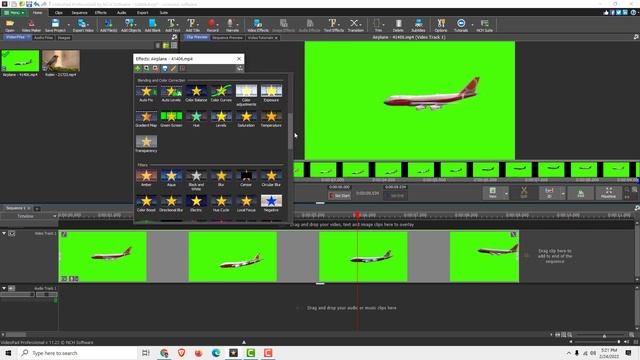
Task: Select the Airplane video thumbnail in bin
Action: [x=20, y=61]
